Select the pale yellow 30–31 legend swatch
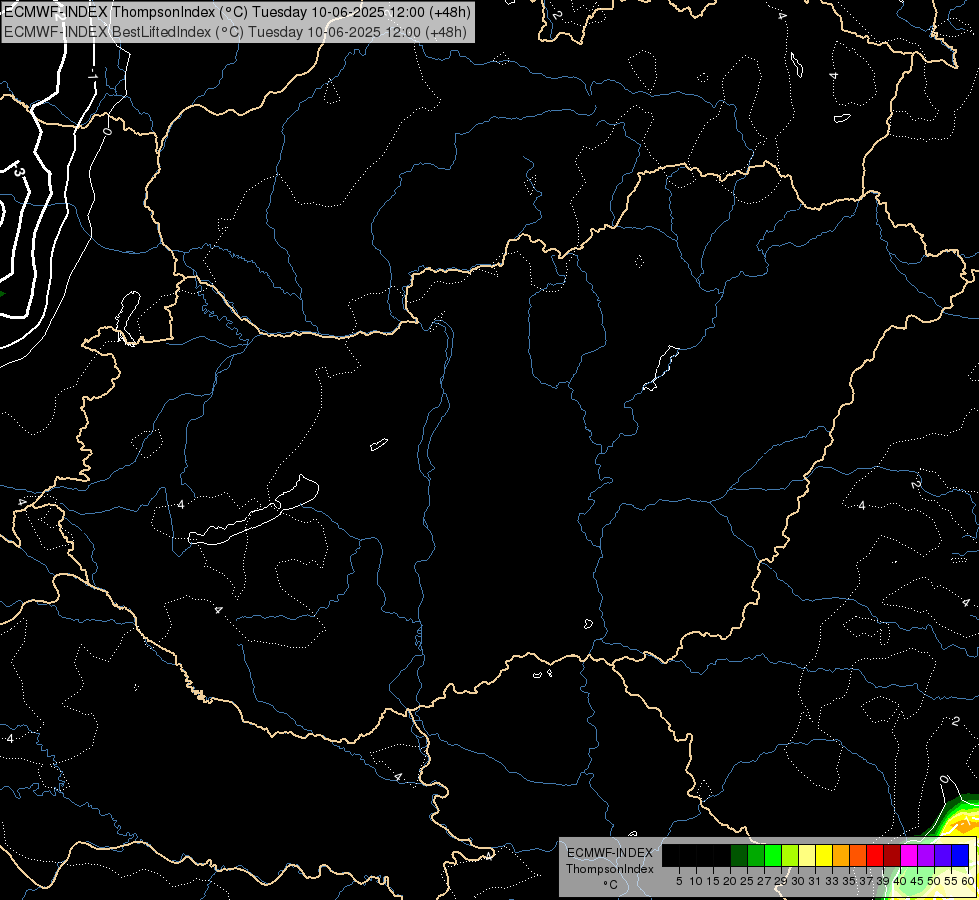The height and width of the screenshot is (900, 979). tap(807, 855)
